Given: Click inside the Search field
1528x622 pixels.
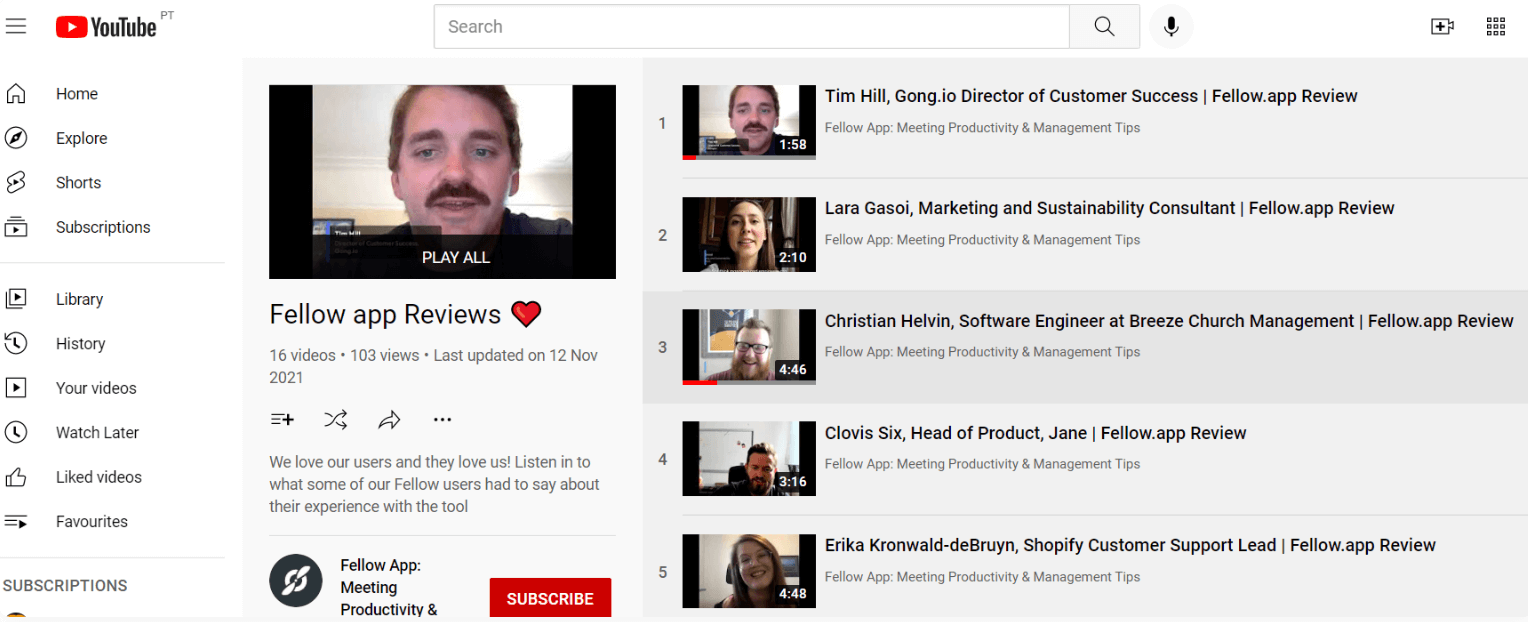Looking at the screenshot, I should (751, 27).
